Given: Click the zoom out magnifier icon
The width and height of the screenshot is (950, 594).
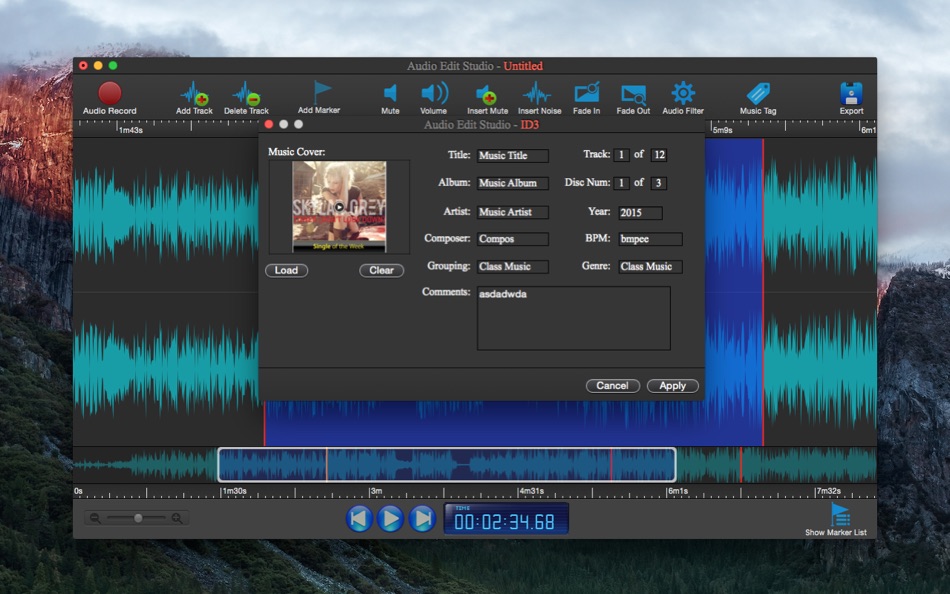Looking at the screenshot, I should tap(95, 518).
